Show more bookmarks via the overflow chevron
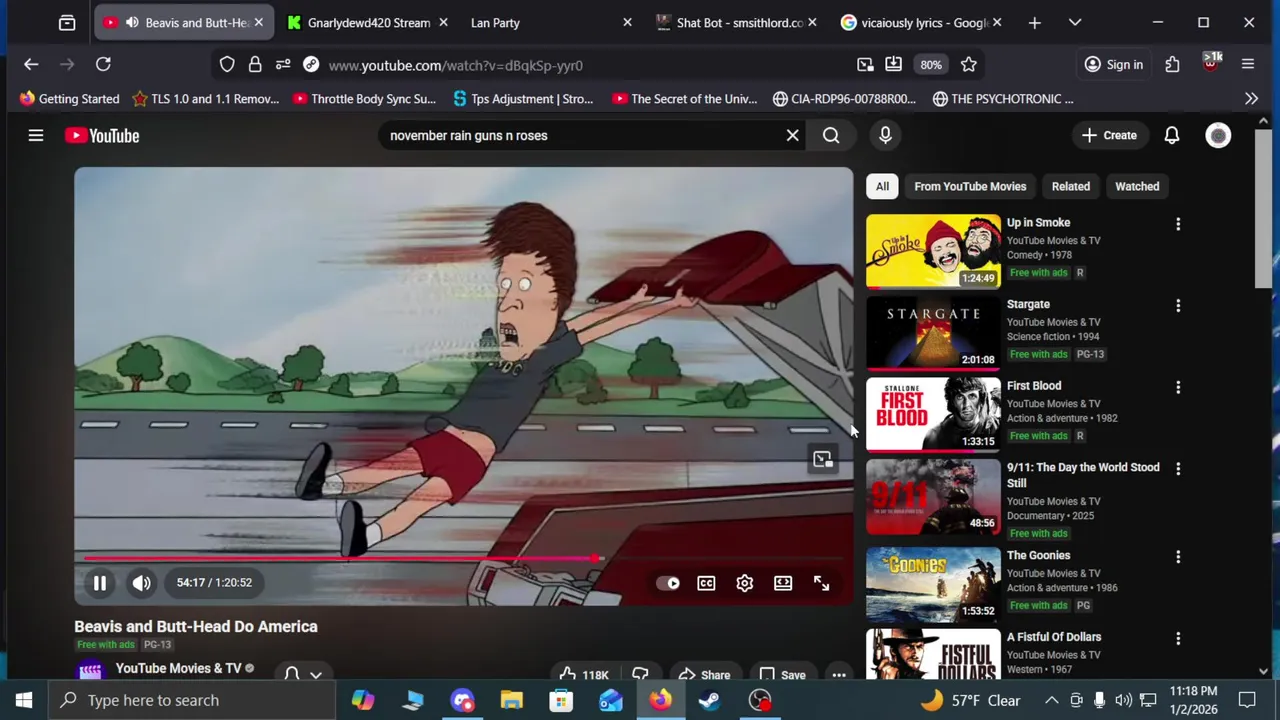 pyautogui.click(x=1251, y=99)
